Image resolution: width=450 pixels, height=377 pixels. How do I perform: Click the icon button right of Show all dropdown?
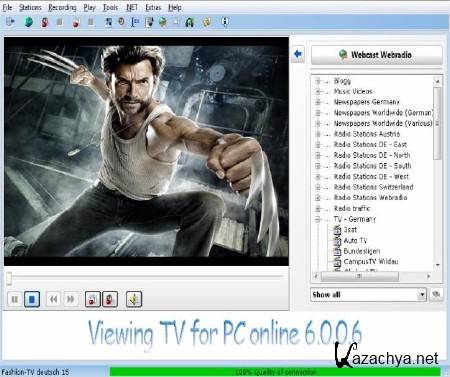pos(436,295)
